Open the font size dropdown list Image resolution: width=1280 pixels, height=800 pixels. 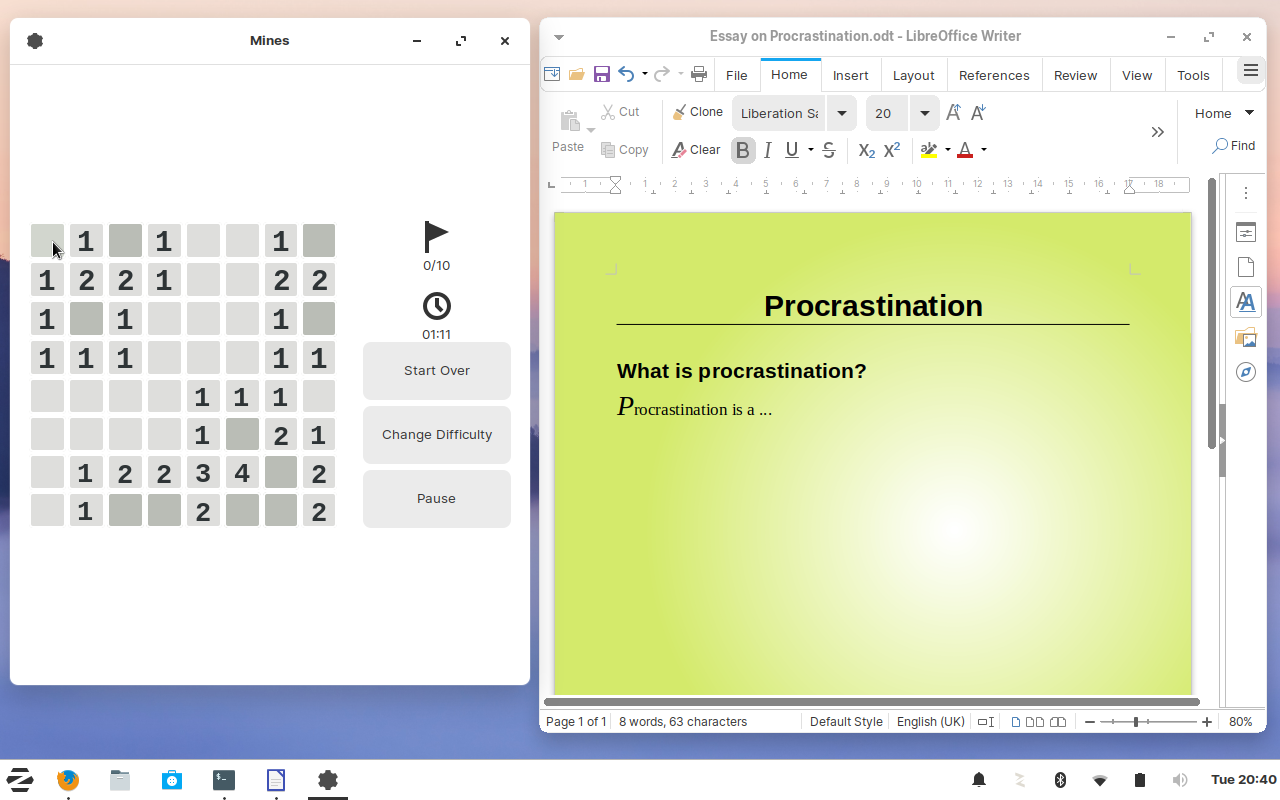[x=925, y=113]
